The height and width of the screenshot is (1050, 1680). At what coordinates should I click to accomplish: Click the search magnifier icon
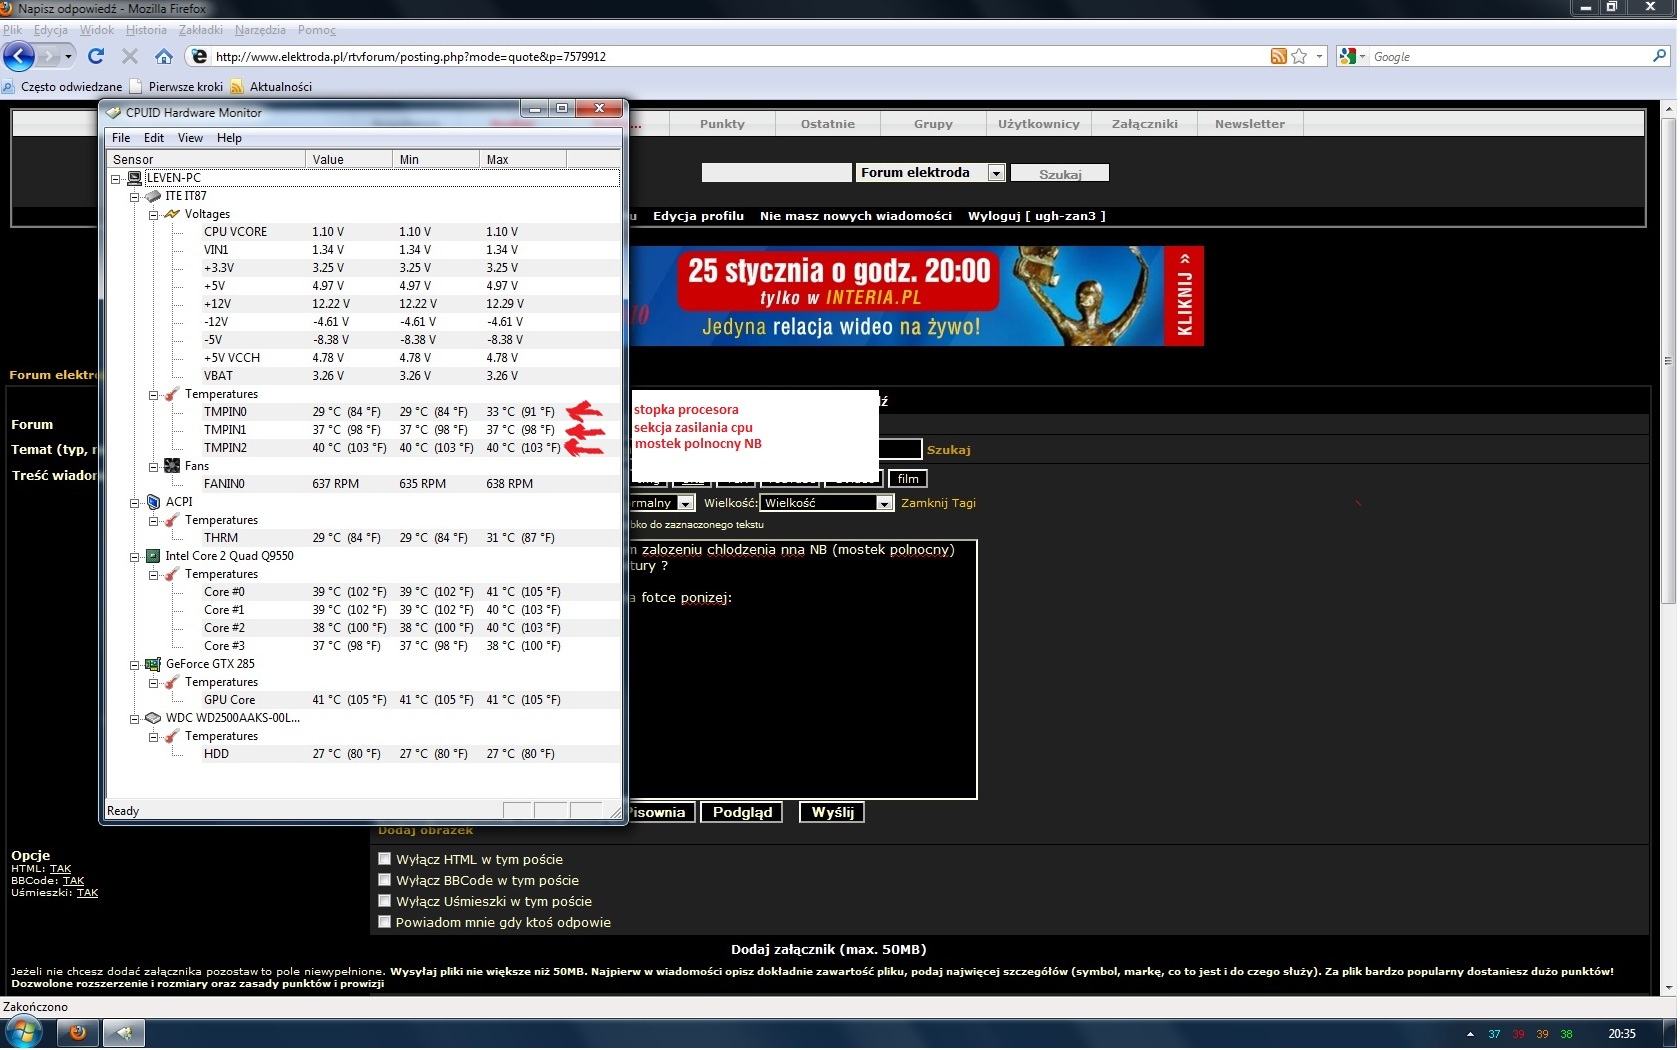coord(1660,56)
